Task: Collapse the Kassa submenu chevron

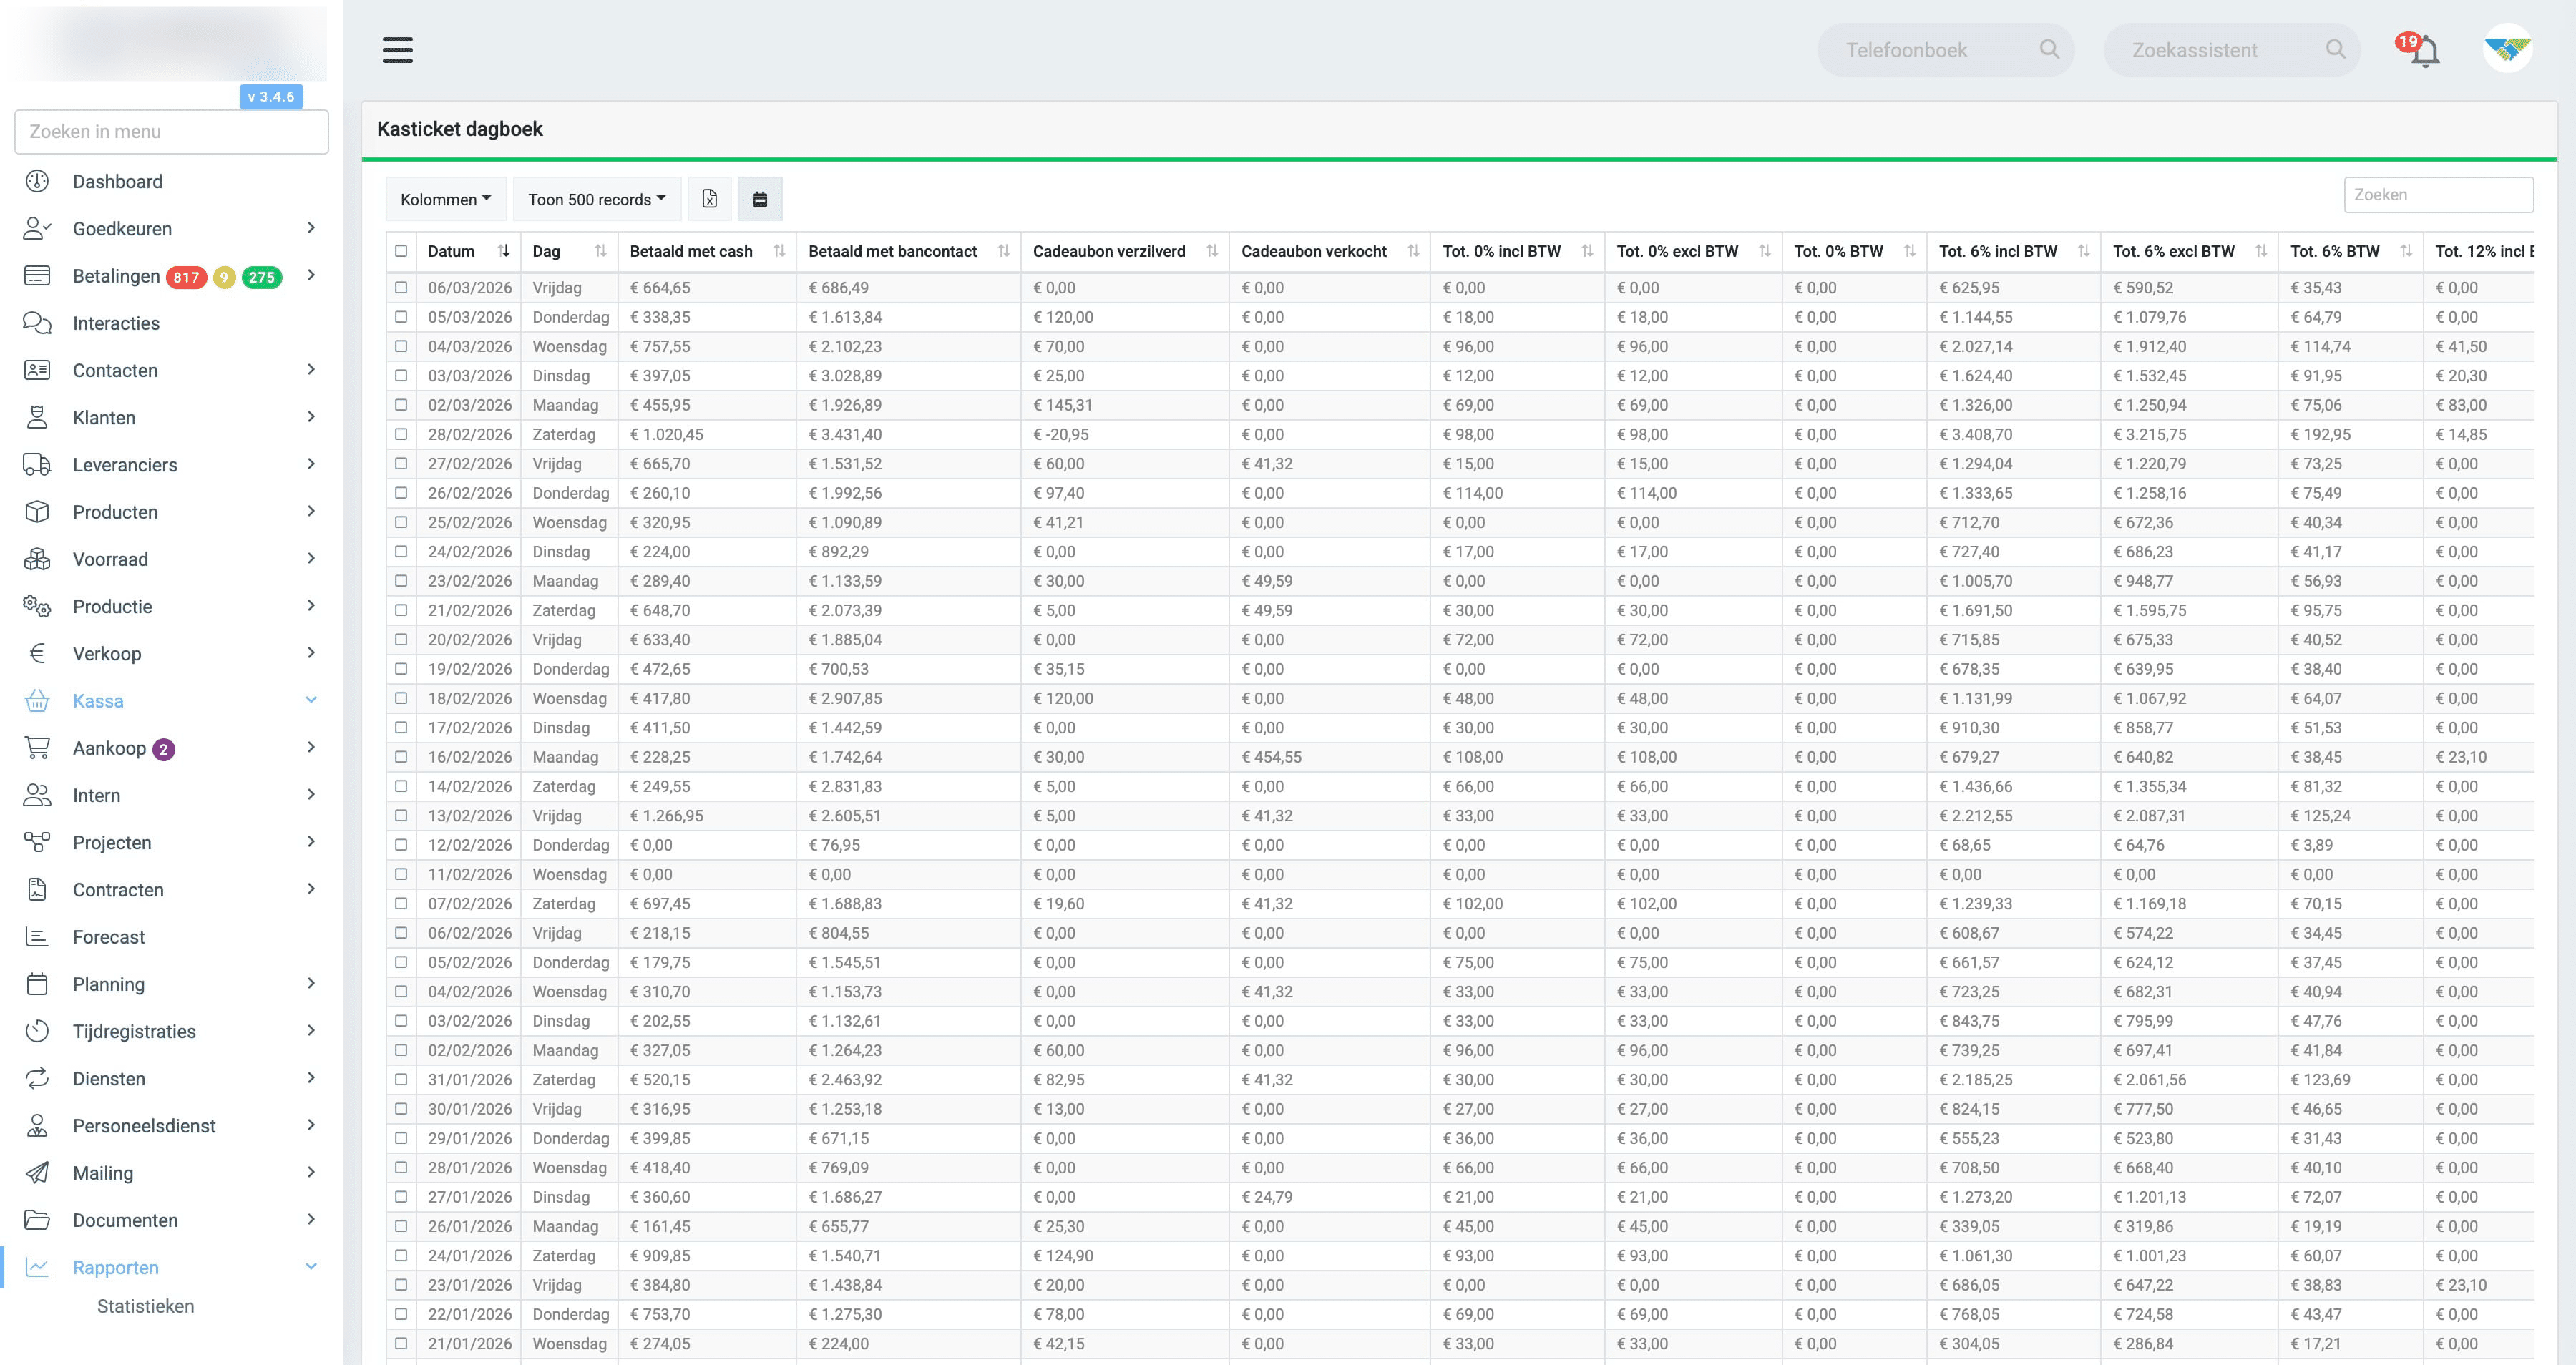Action: [x=311, y=700]
